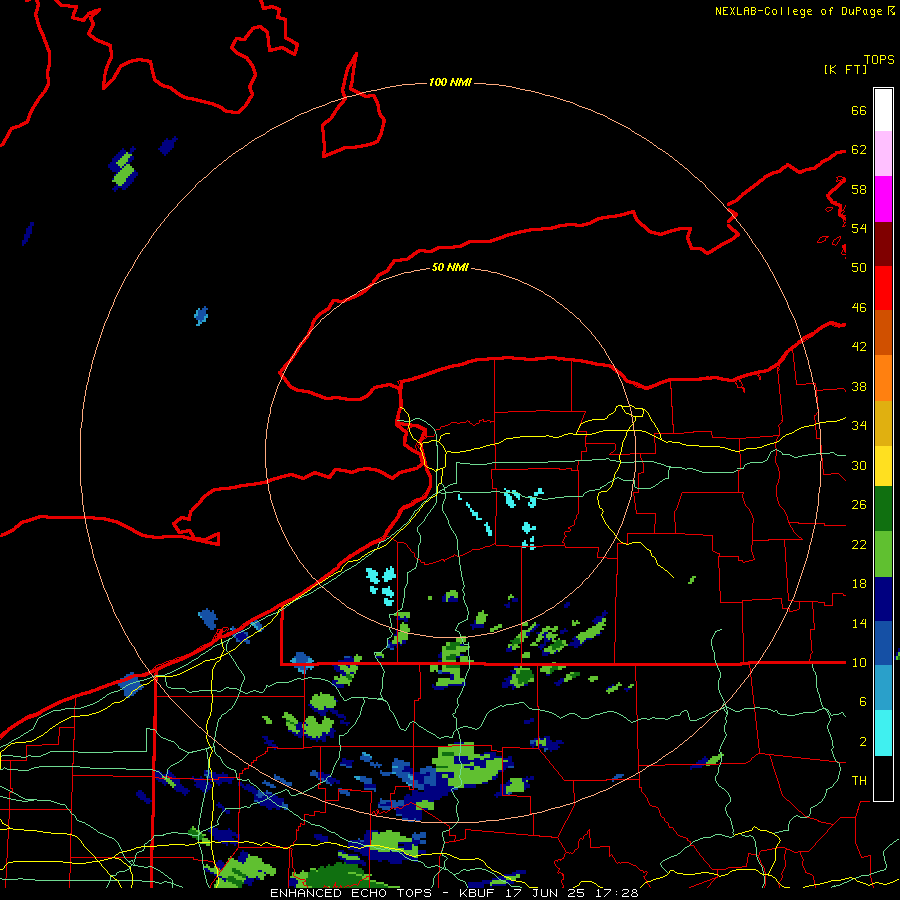The width and height of the screenshot is (900, 900).
Task: Click the ENHANCED ECHO TOPS KBUF caption
Action: click(454, 893)
